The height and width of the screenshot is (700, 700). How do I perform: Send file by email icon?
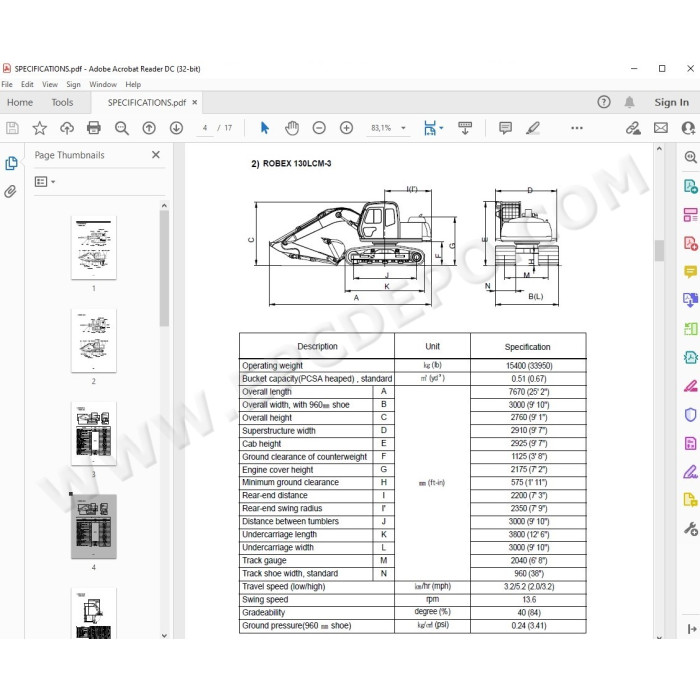click(661, 128)
